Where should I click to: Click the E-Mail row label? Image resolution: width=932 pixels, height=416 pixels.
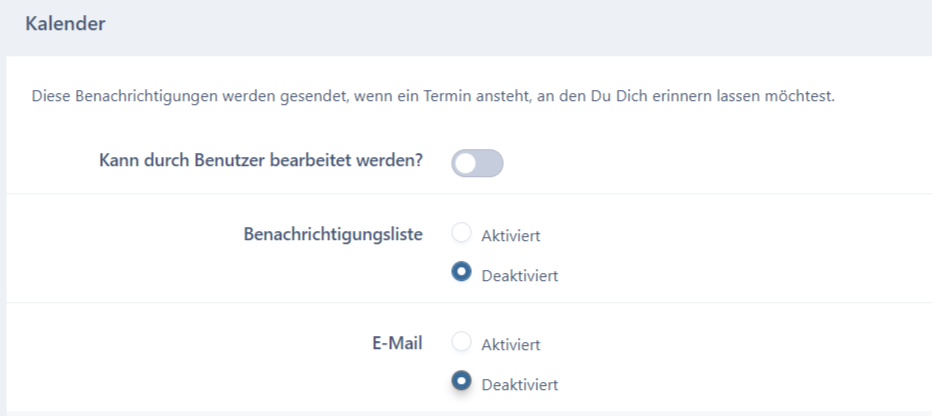394,343
